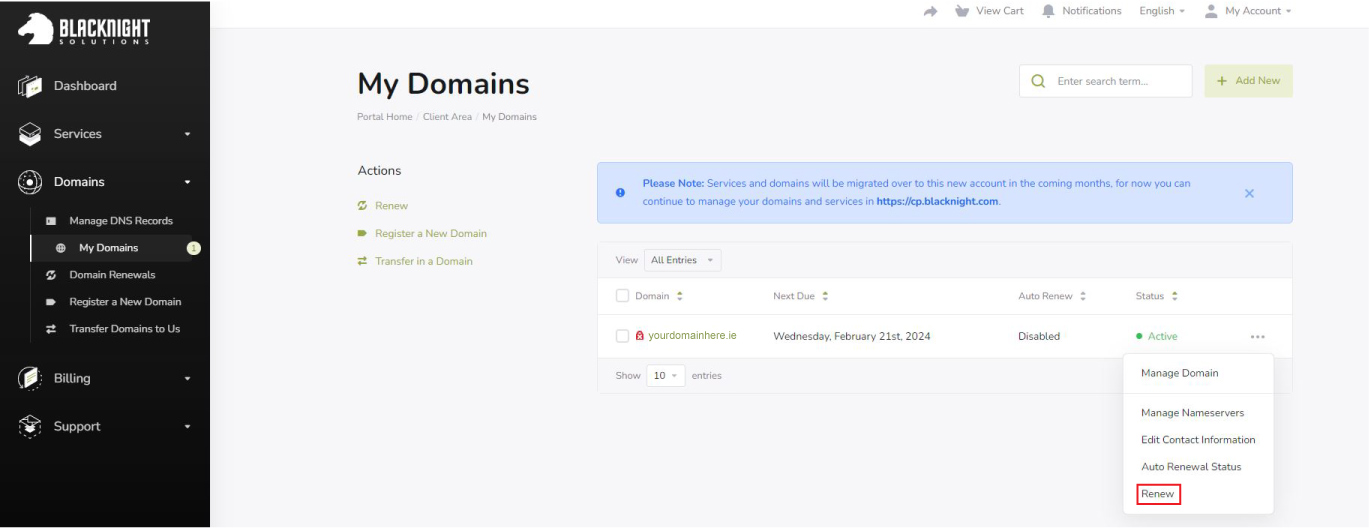Open the Show 10 entries dropdown
This screenshot has width=1369, height=528.
tap(665, 376)
